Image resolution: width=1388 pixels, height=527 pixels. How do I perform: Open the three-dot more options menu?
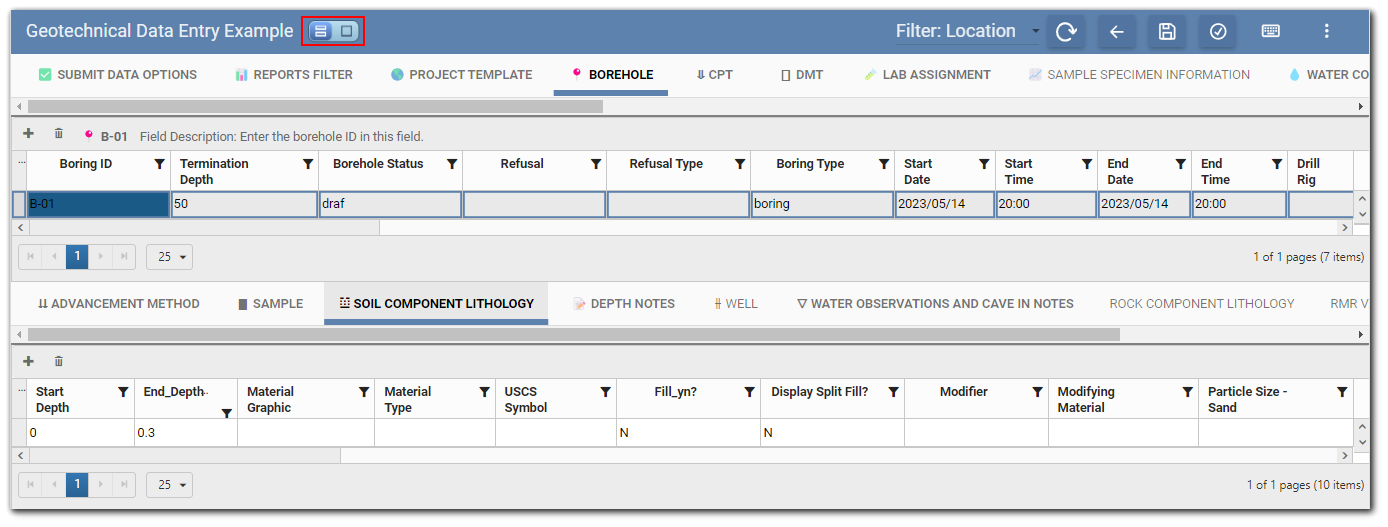pos(1327,31)
